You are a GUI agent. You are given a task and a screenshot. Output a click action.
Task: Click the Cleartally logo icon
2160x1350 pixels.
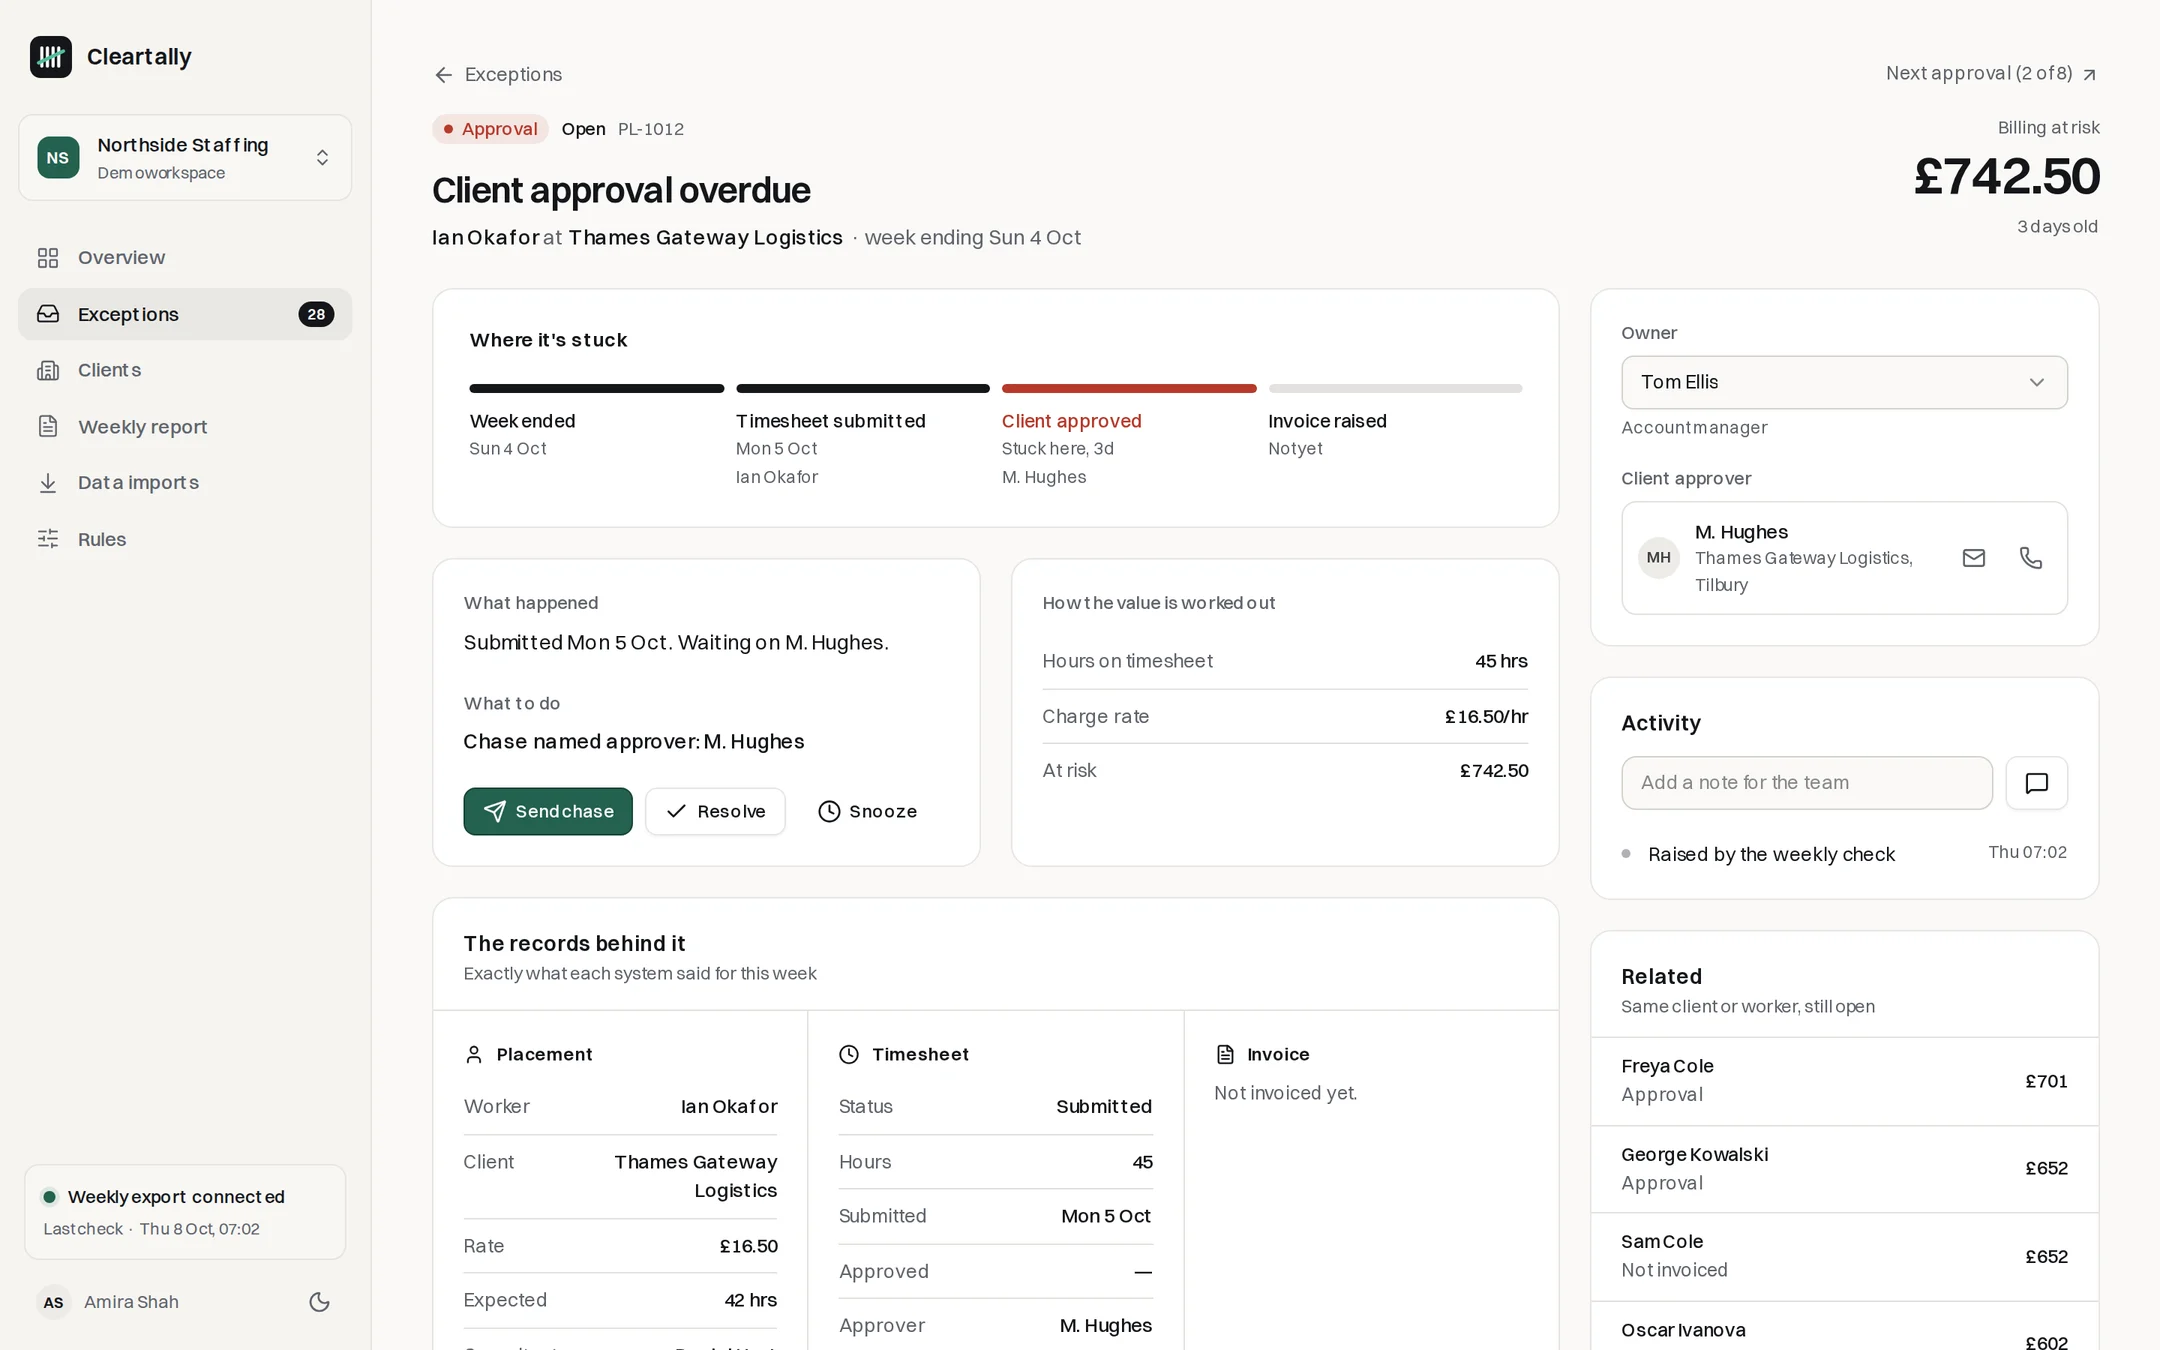coord(51,57)
